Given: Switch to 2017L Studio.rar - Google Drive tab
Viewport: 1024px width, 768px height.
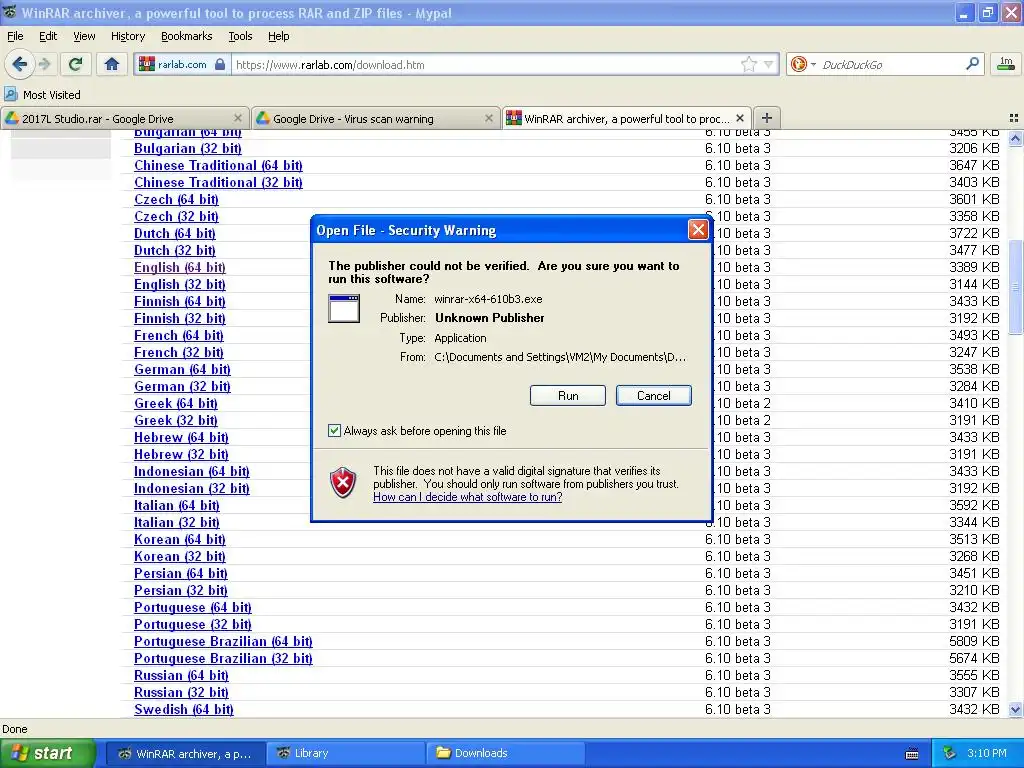Looking at the screenshot, I should (x=125, y=118).
